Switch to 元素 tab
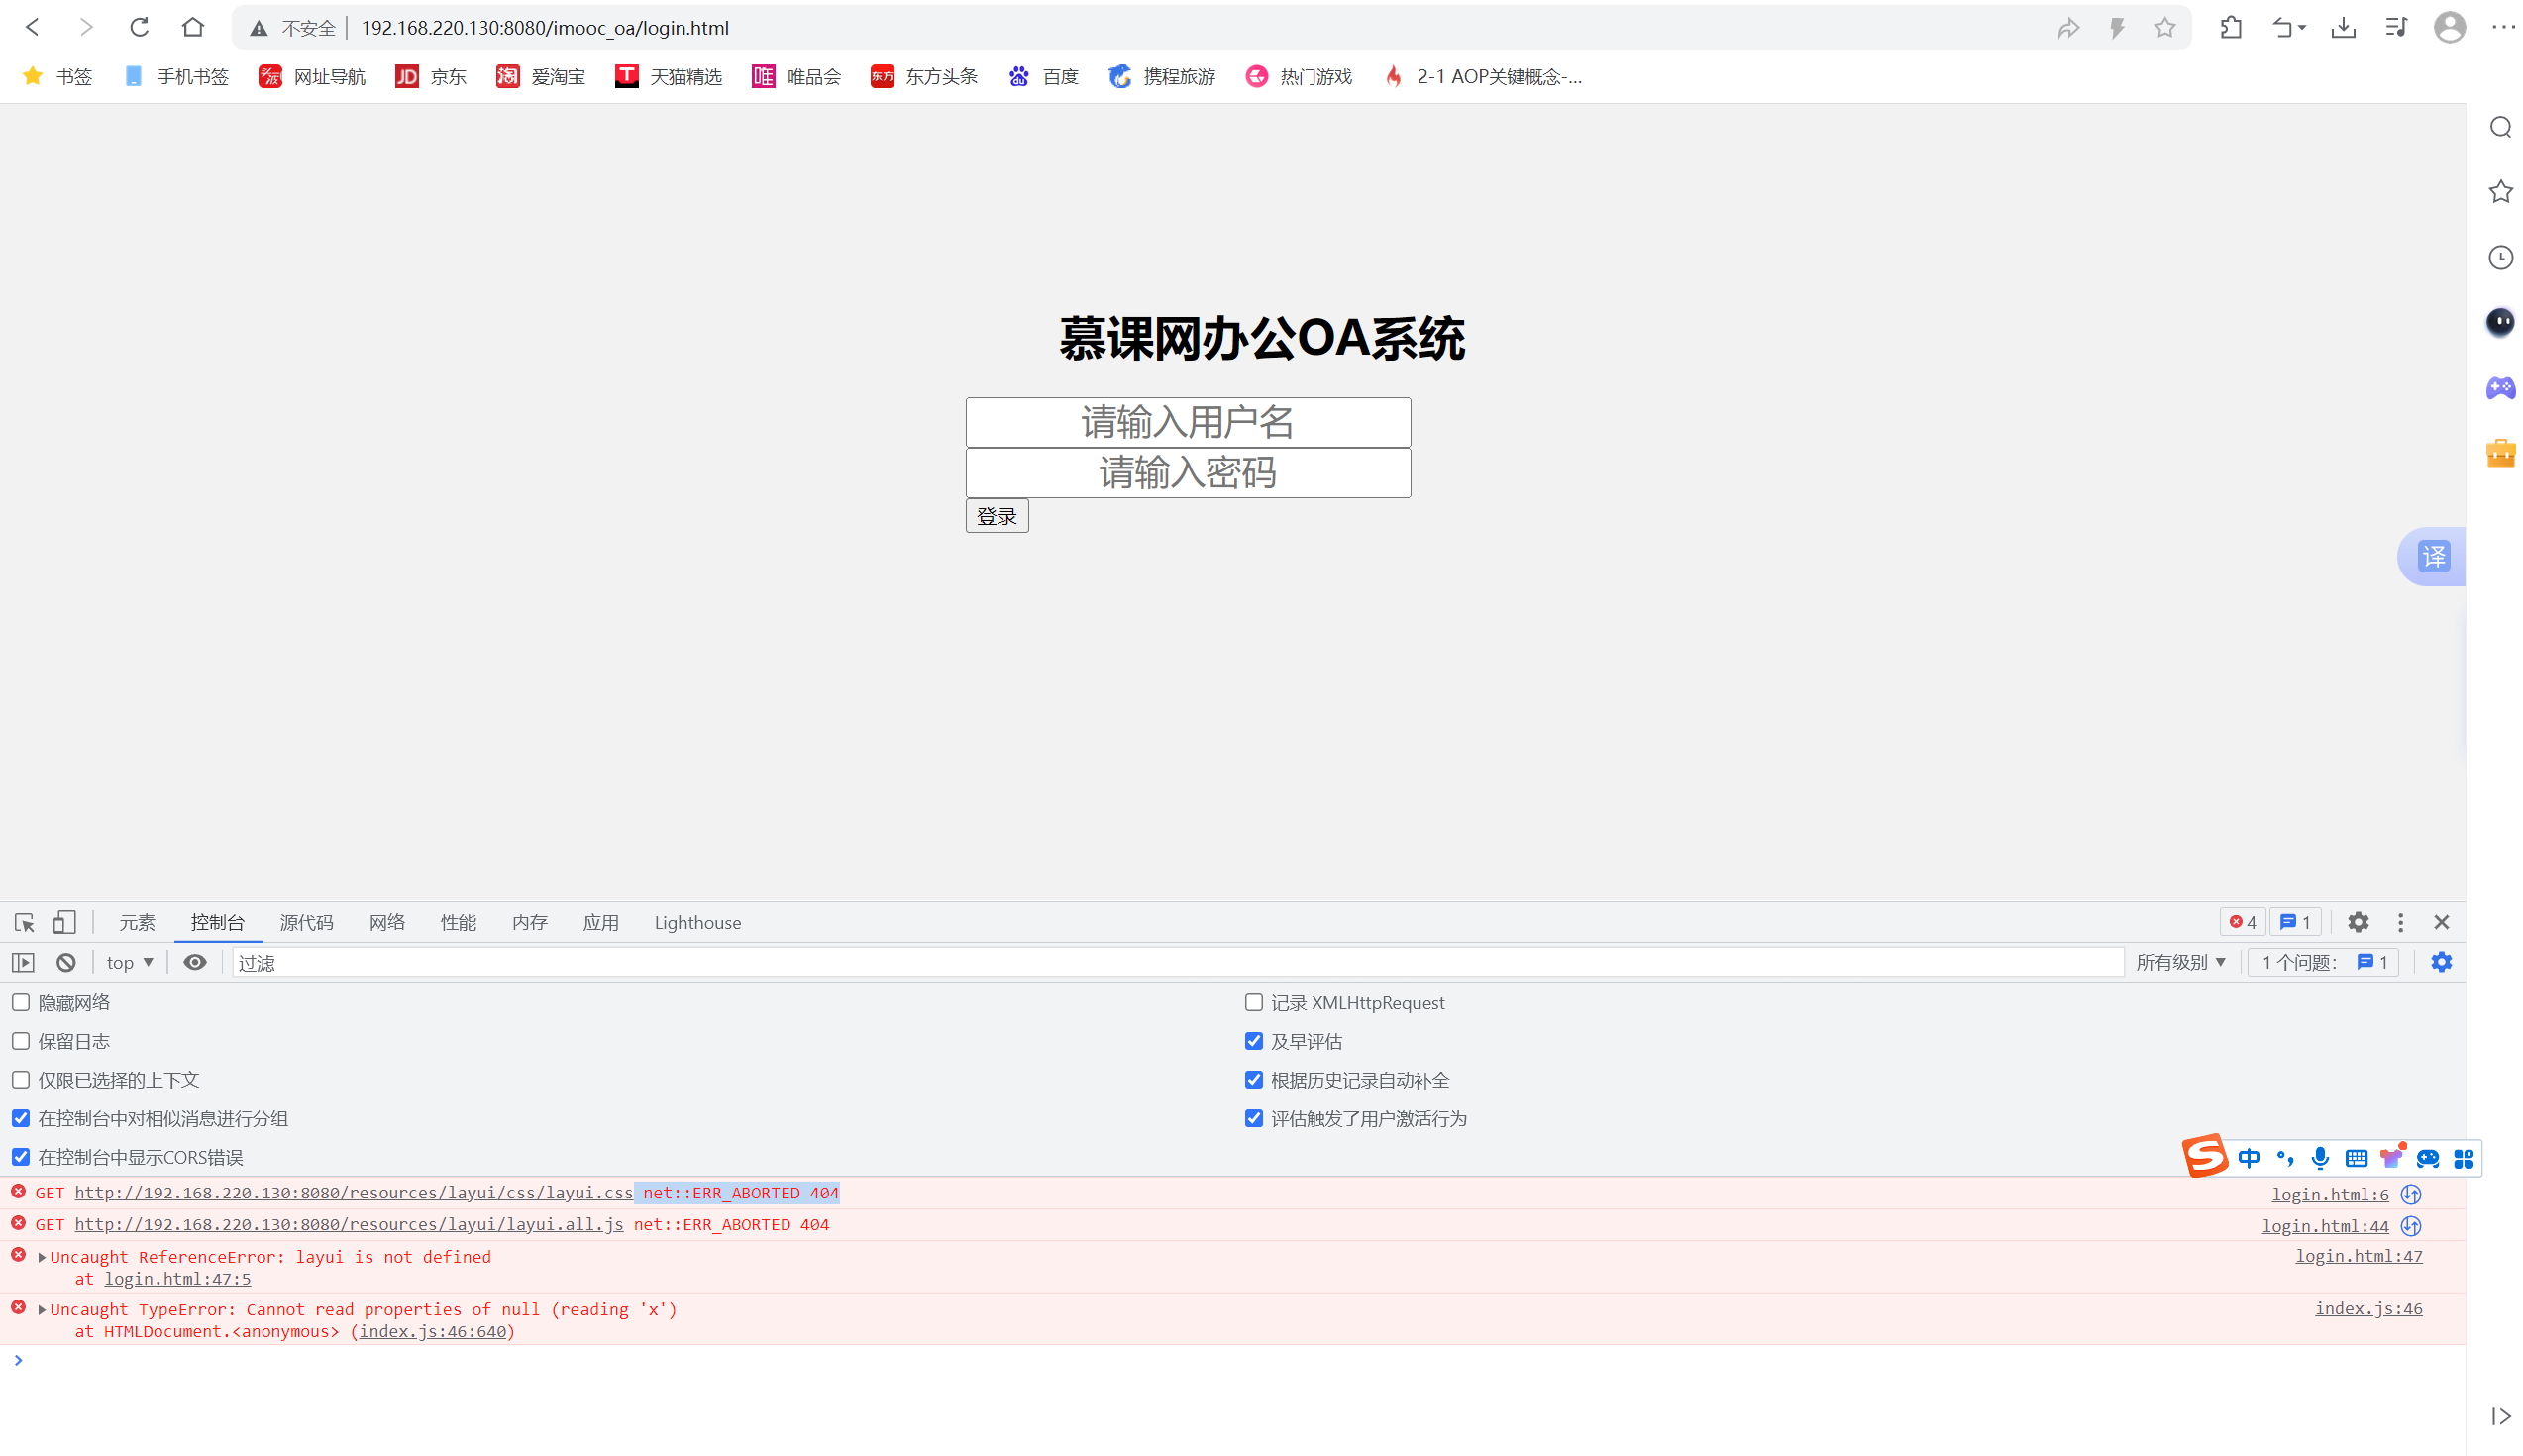2523x1456 pixels. pos(137,922)
